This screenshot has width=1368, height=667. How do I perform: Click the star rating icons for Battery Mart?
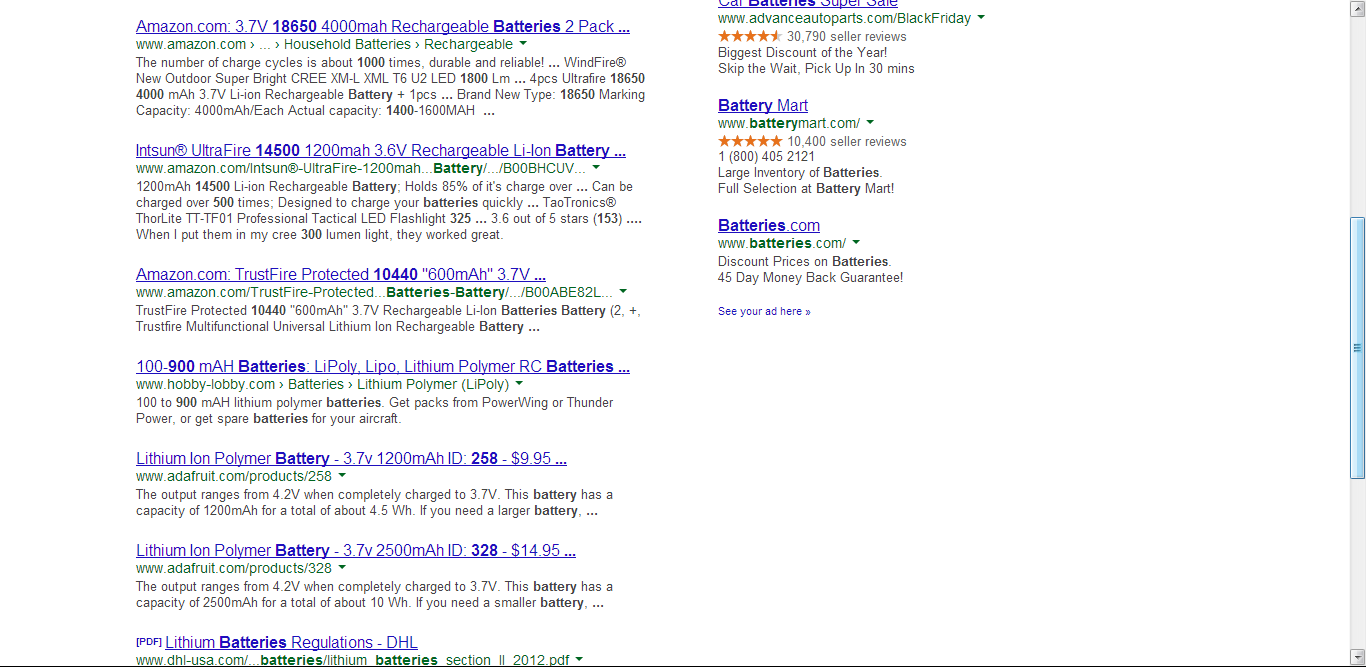point(750,141)
